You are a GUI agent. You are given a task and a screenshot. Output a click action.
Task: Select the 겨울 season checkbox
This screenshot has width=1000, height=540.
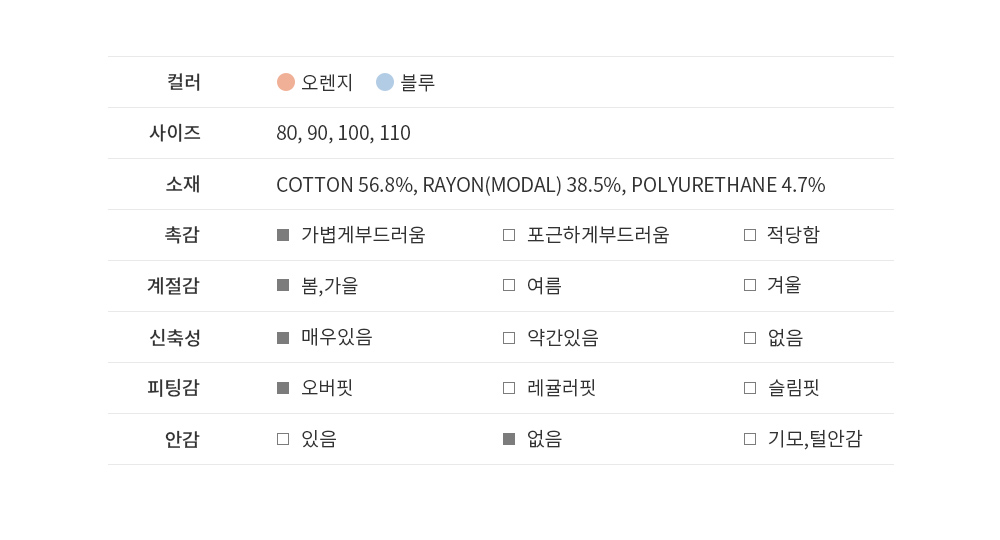click(750, 286)
